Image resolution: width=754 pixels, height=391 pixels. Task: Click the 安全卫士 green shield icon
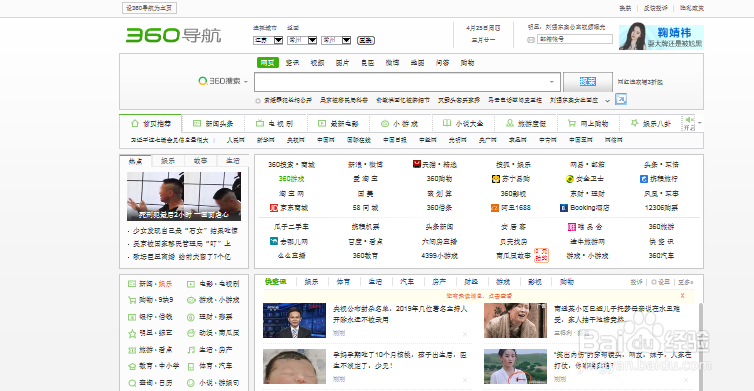point(570,179)
